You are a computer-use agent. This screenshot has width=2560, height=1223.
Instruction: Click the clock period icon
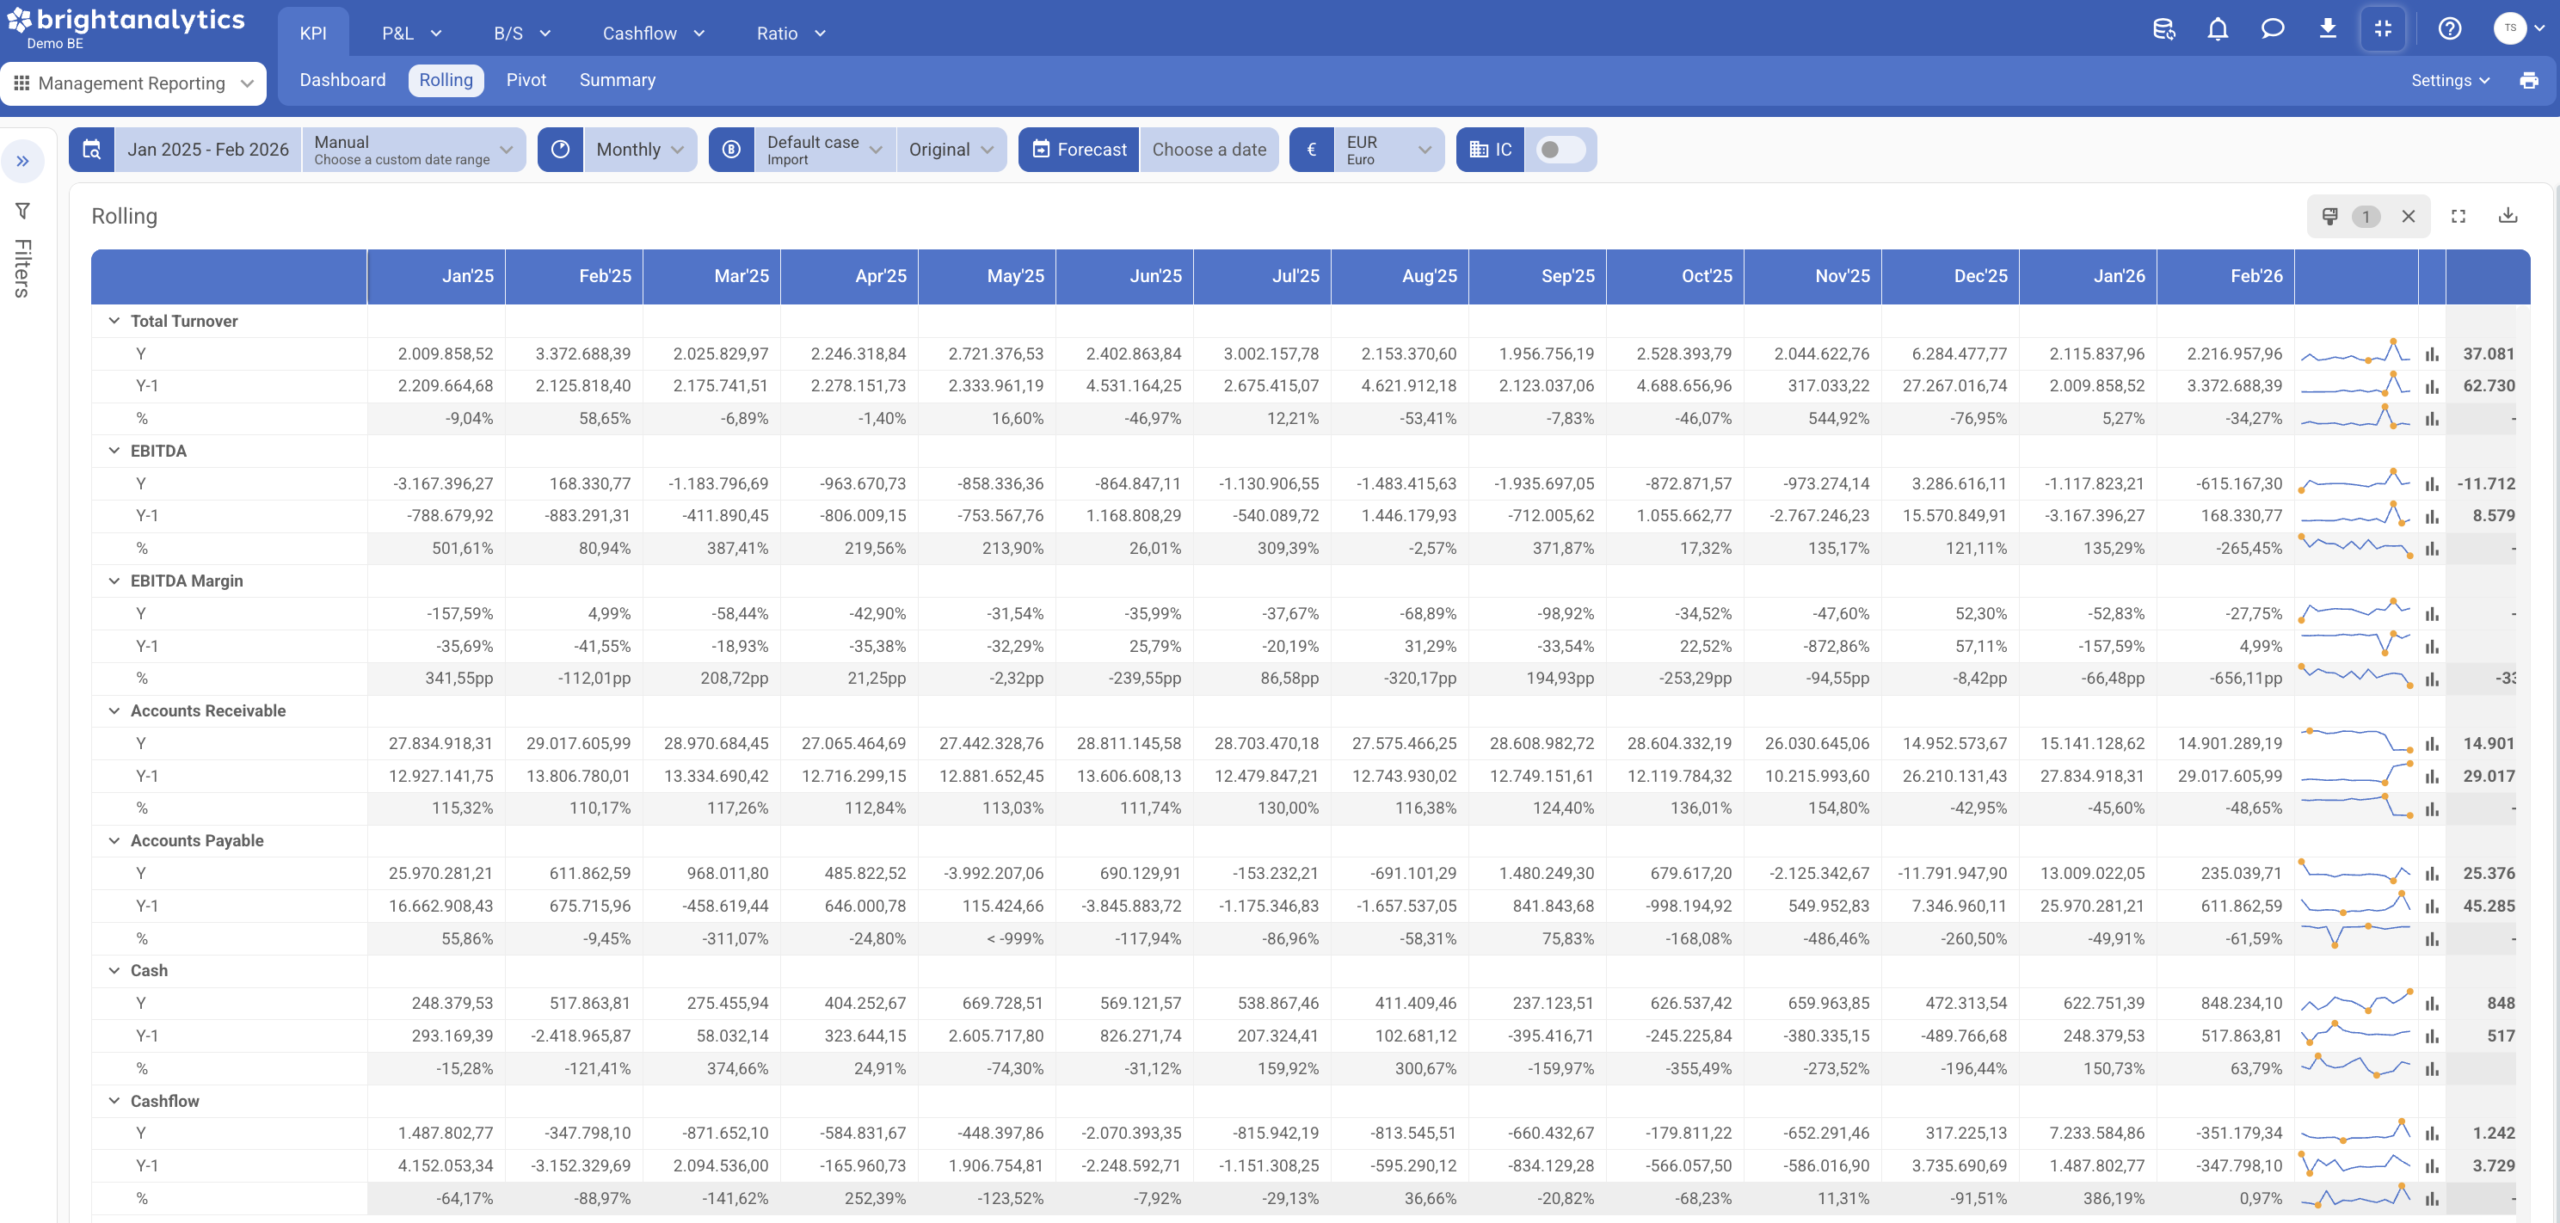click(560, 150)
